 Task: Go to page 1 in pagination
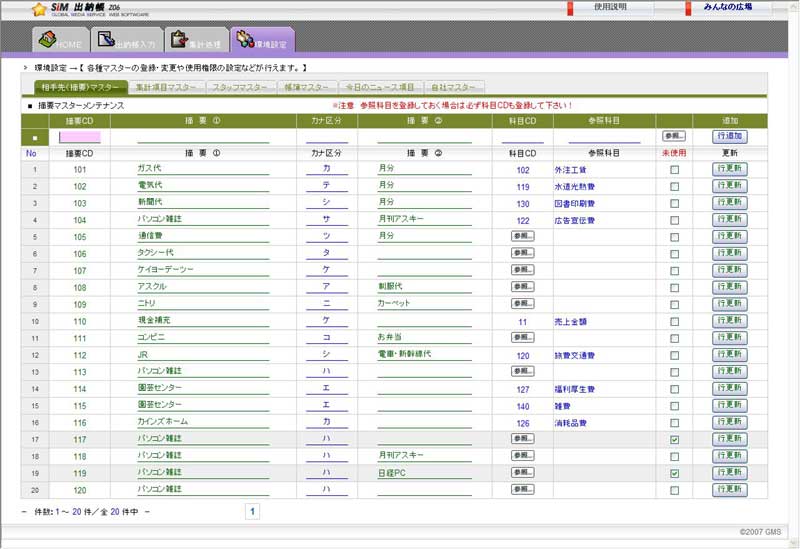coord(252,511)
